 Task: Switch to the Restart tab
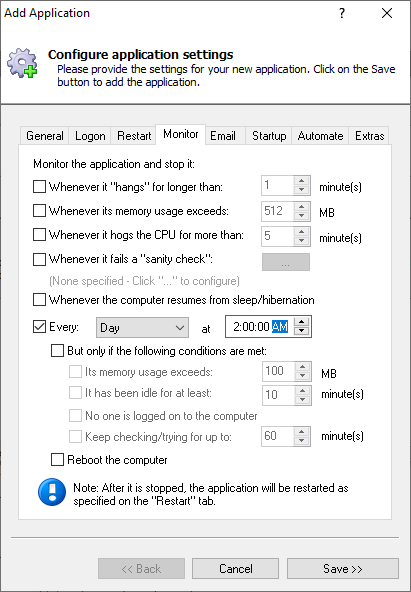(134, 136)
